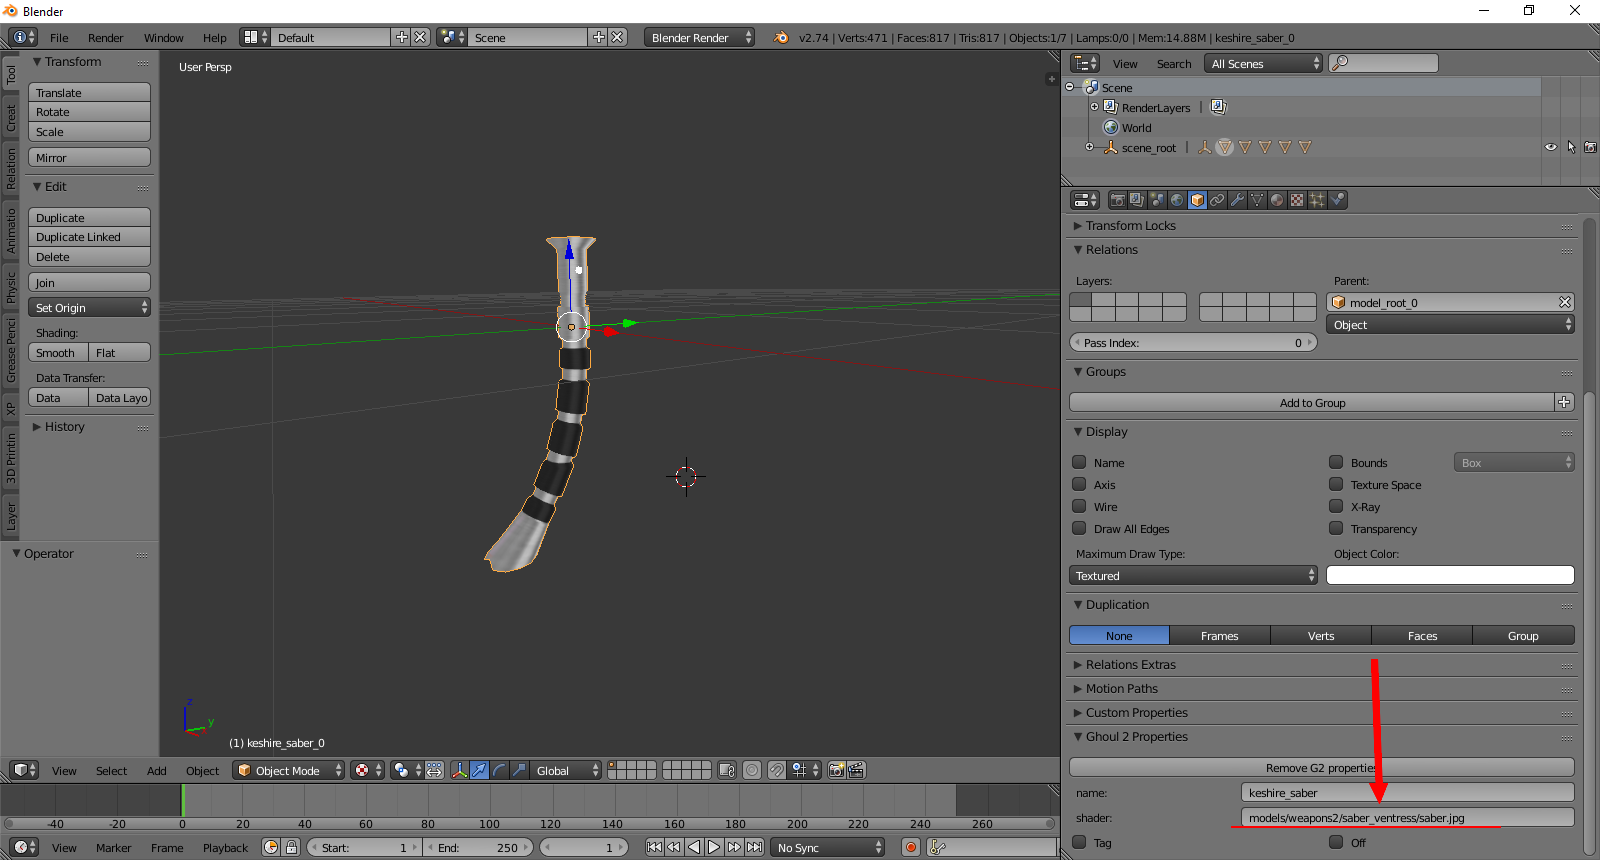Play the animation forward
This screenshot has width=1600, height=860.
(714, 847)
